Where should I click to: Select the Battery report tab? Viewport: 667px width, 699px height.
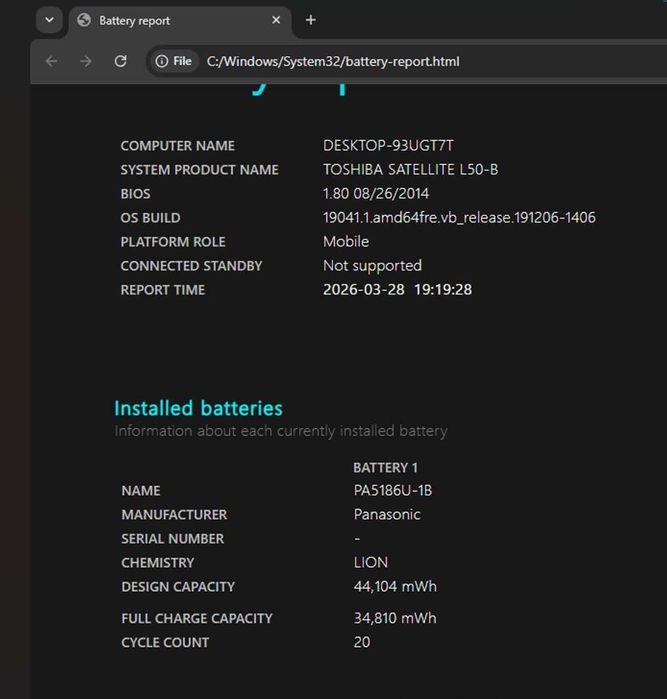coord(180,21)
